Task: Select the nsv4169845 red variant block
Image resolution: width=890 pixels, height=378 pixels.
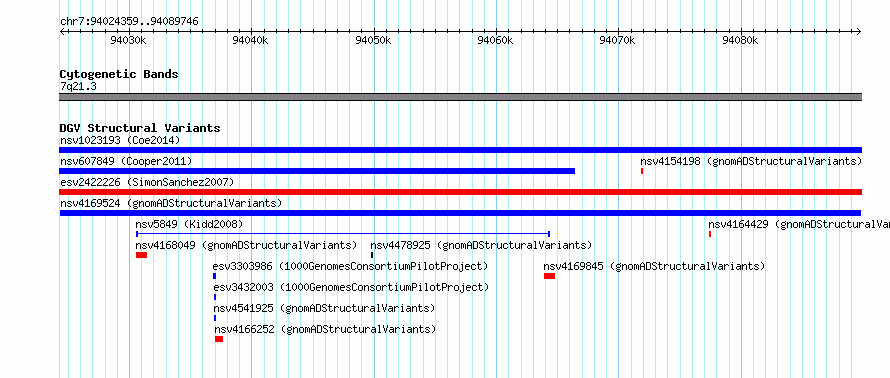Action: (x=549, y=276)
